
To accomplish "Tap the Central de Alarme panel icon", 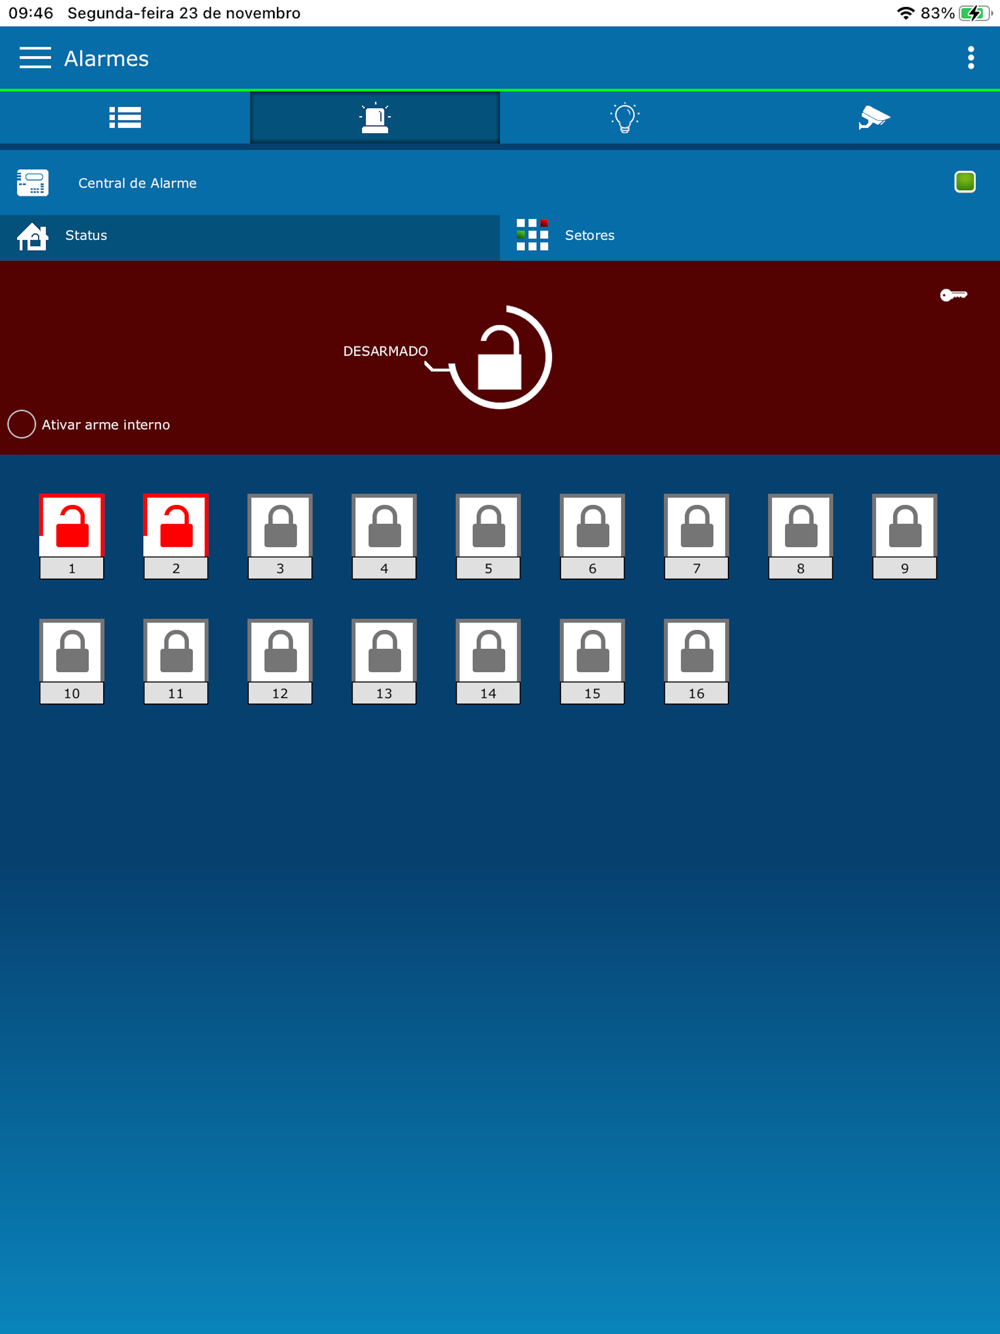I will (x=33, y=183).
